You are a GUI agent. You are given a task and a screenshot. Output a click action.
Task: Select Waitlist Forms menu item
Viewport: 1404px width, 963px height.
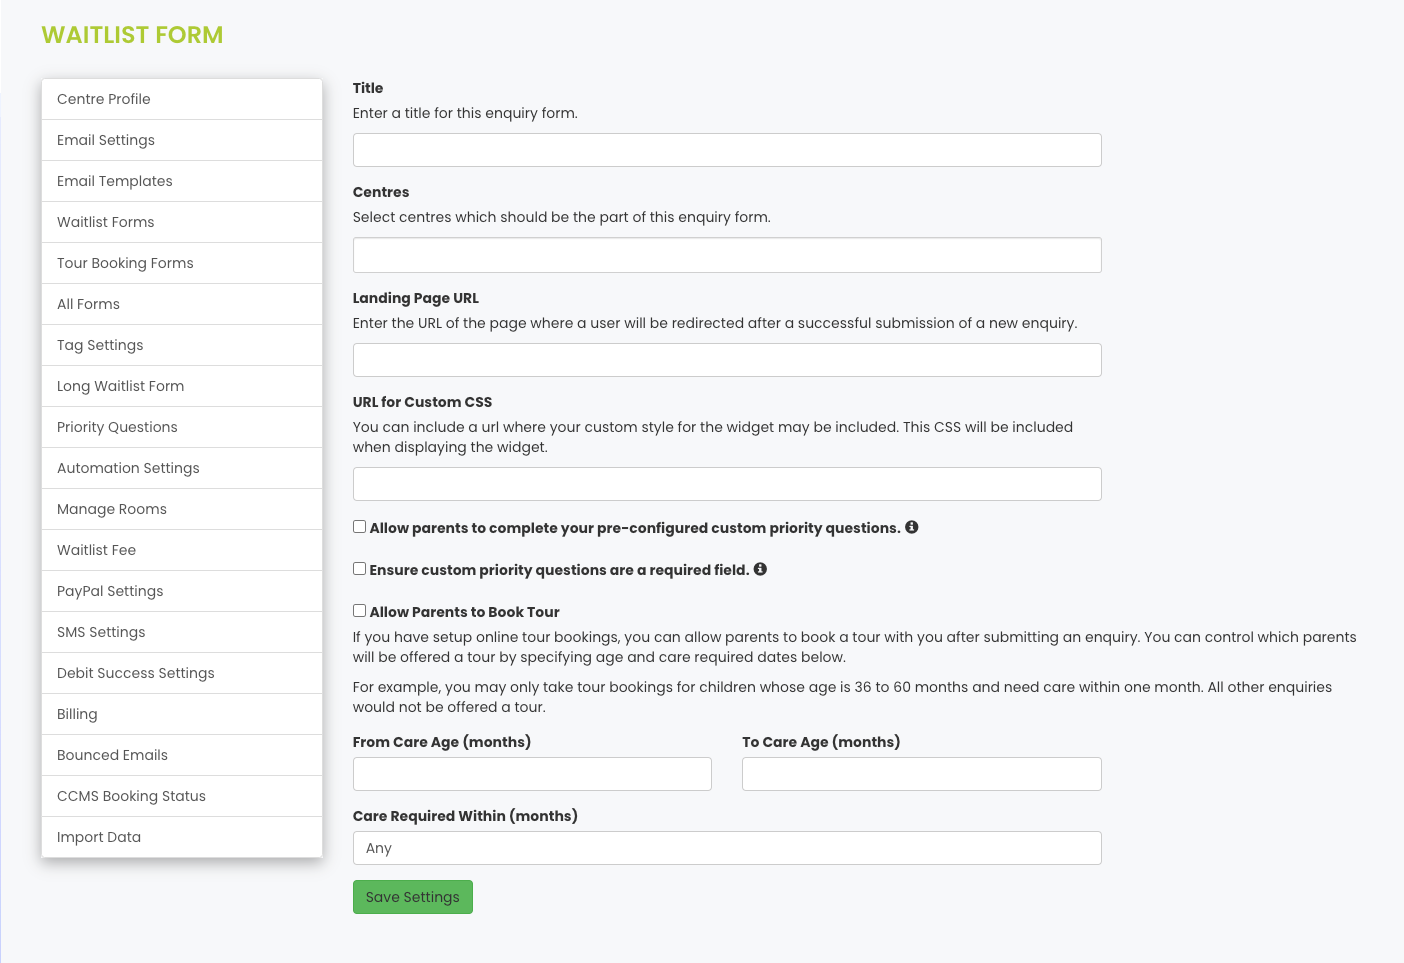click(x=182, y=222)
